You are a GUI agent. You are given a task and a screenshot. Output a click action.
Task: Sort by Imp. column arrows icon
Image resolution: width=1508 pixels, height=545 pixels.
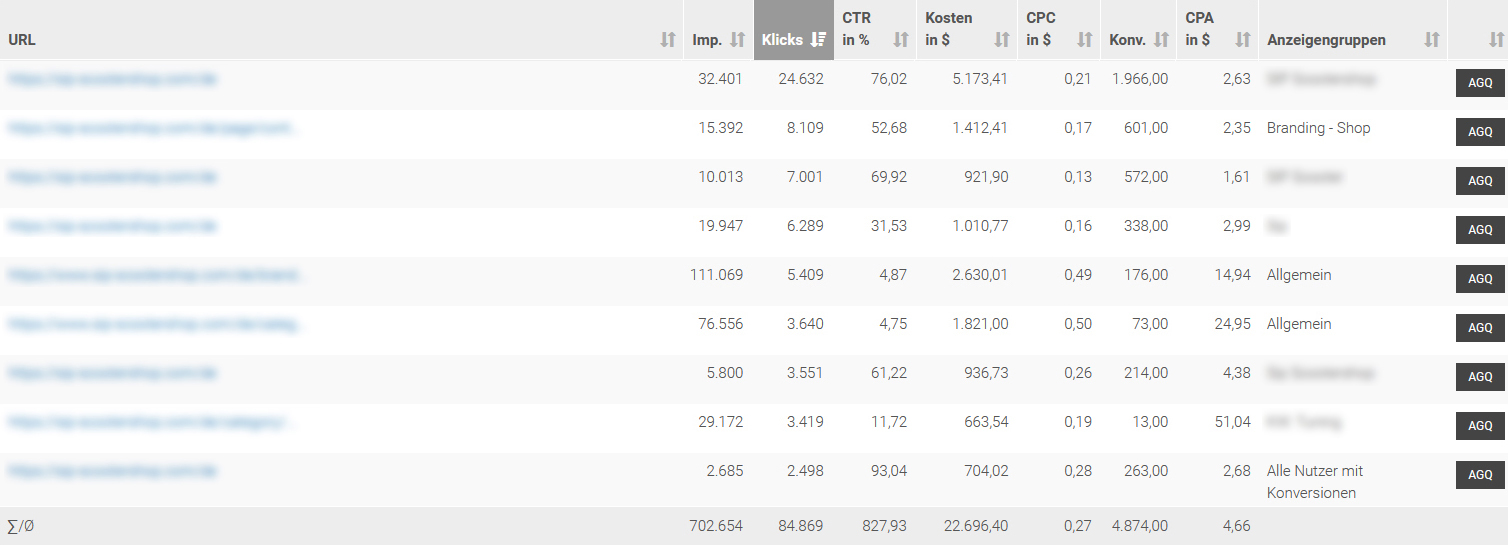coord(738,40)
